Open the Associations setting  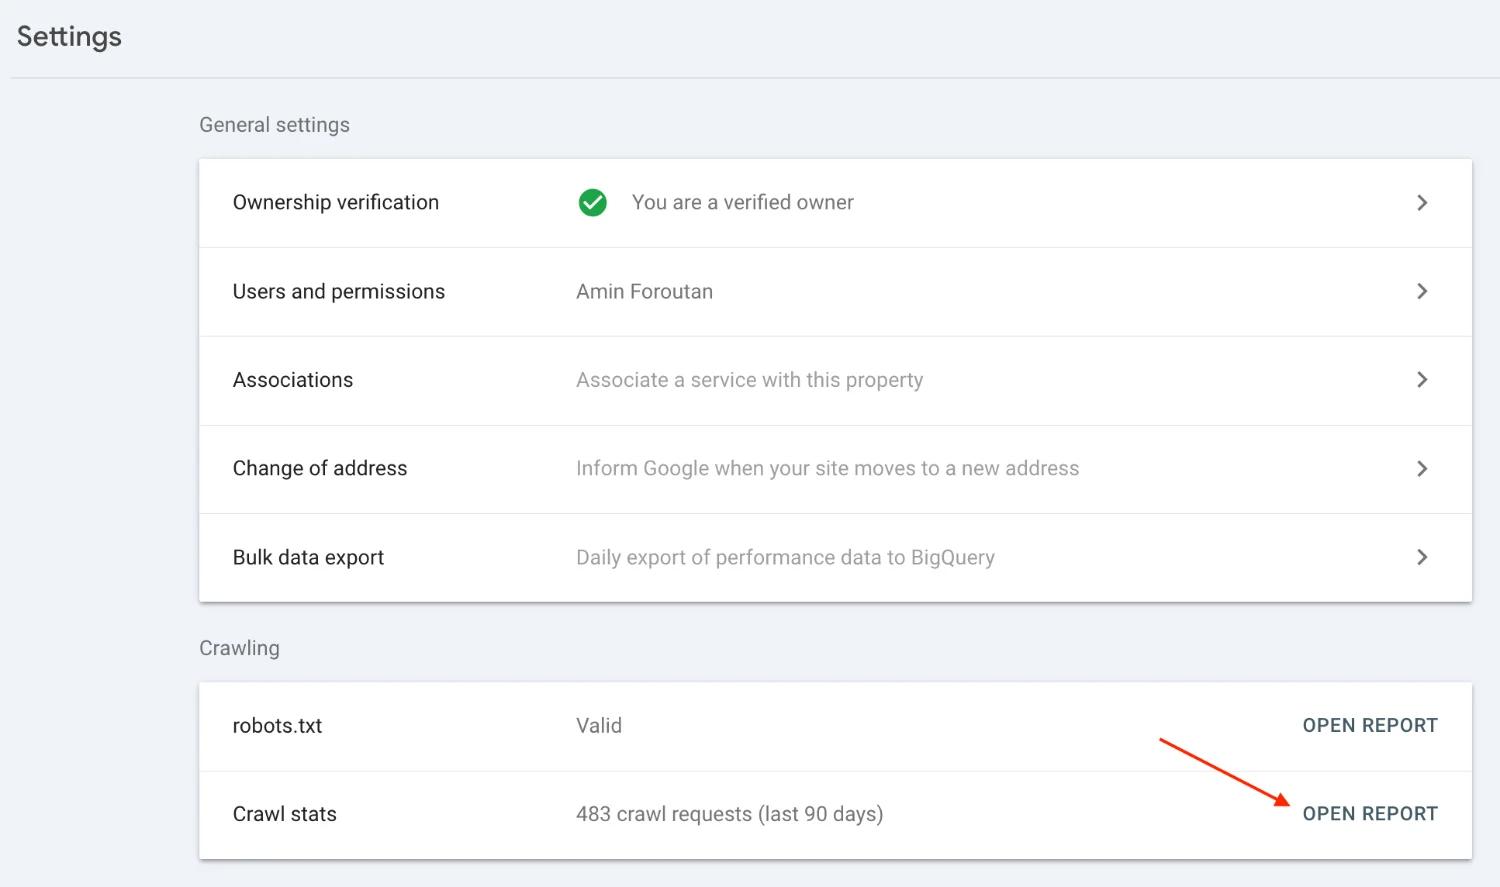pos(292,380)
